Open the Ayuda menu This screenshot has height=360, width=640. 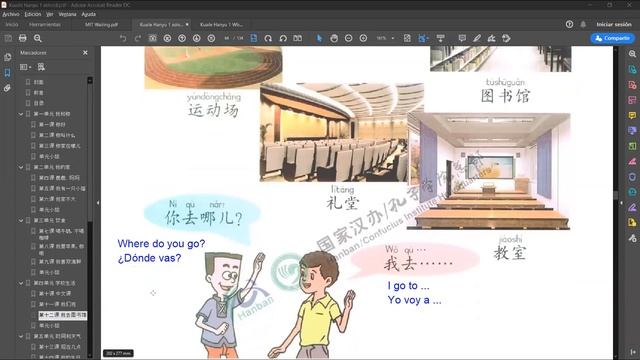pyautogui.click(x=89, y=14)
